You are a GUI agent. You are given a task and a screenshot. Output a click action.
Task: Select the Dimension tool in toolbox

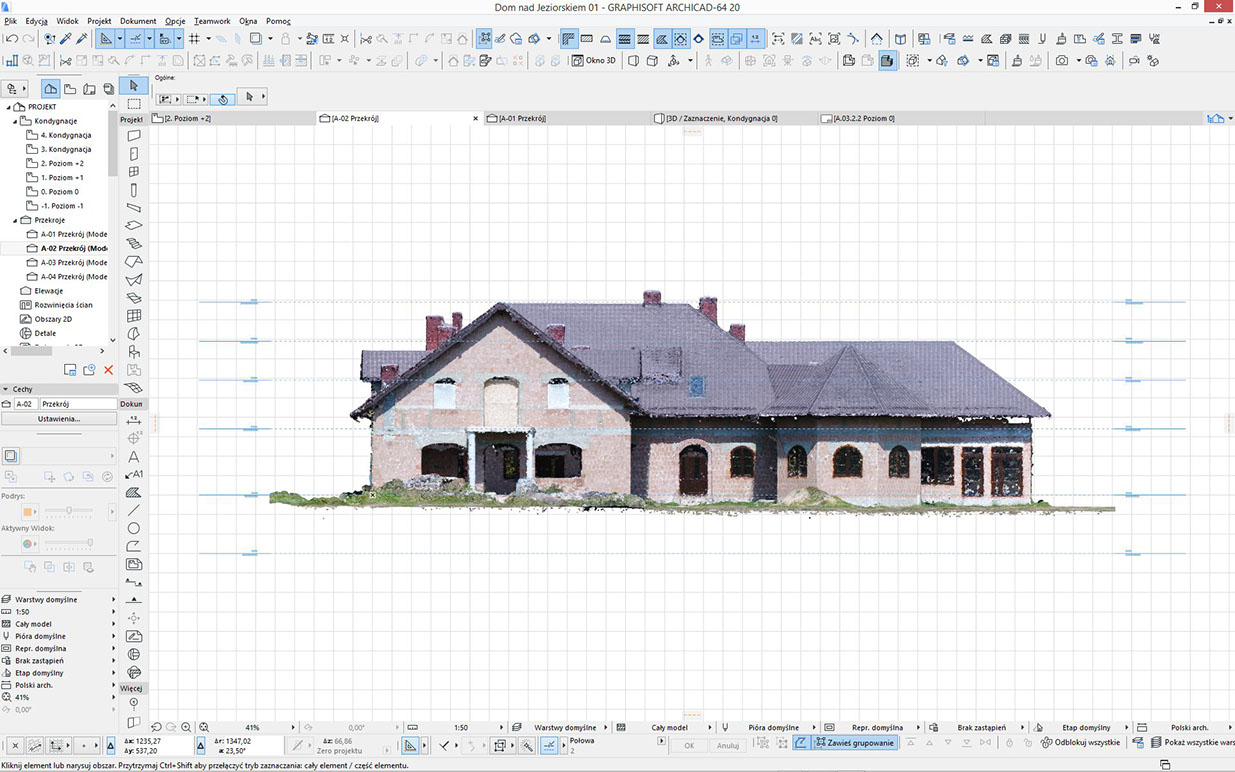coord(134,420)
